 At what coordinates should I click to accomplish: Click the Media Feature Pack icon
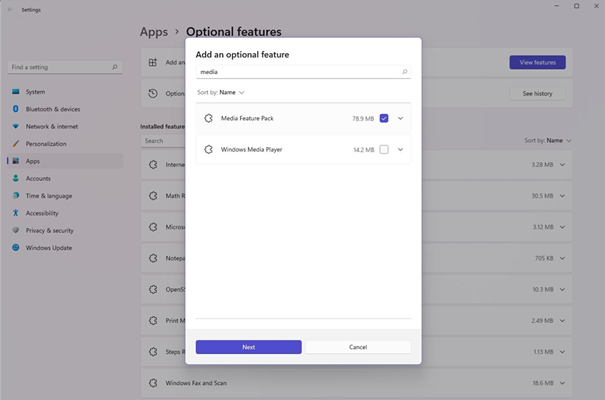(x=208, y=118)
